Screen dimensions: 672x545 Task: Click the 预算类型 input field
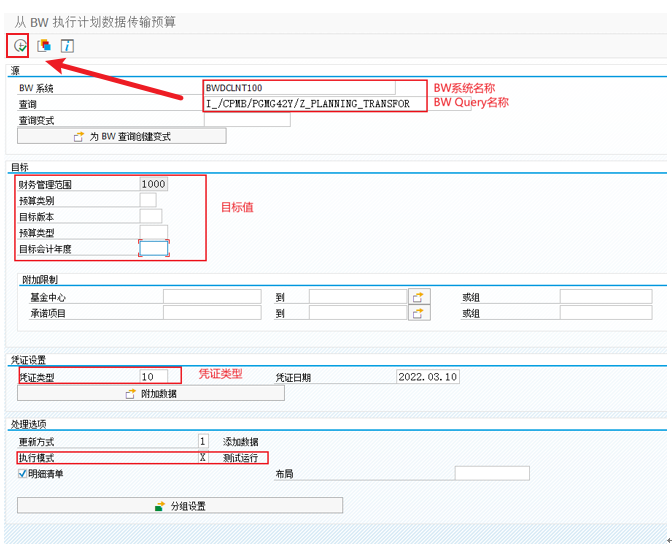tap(153, 232)
